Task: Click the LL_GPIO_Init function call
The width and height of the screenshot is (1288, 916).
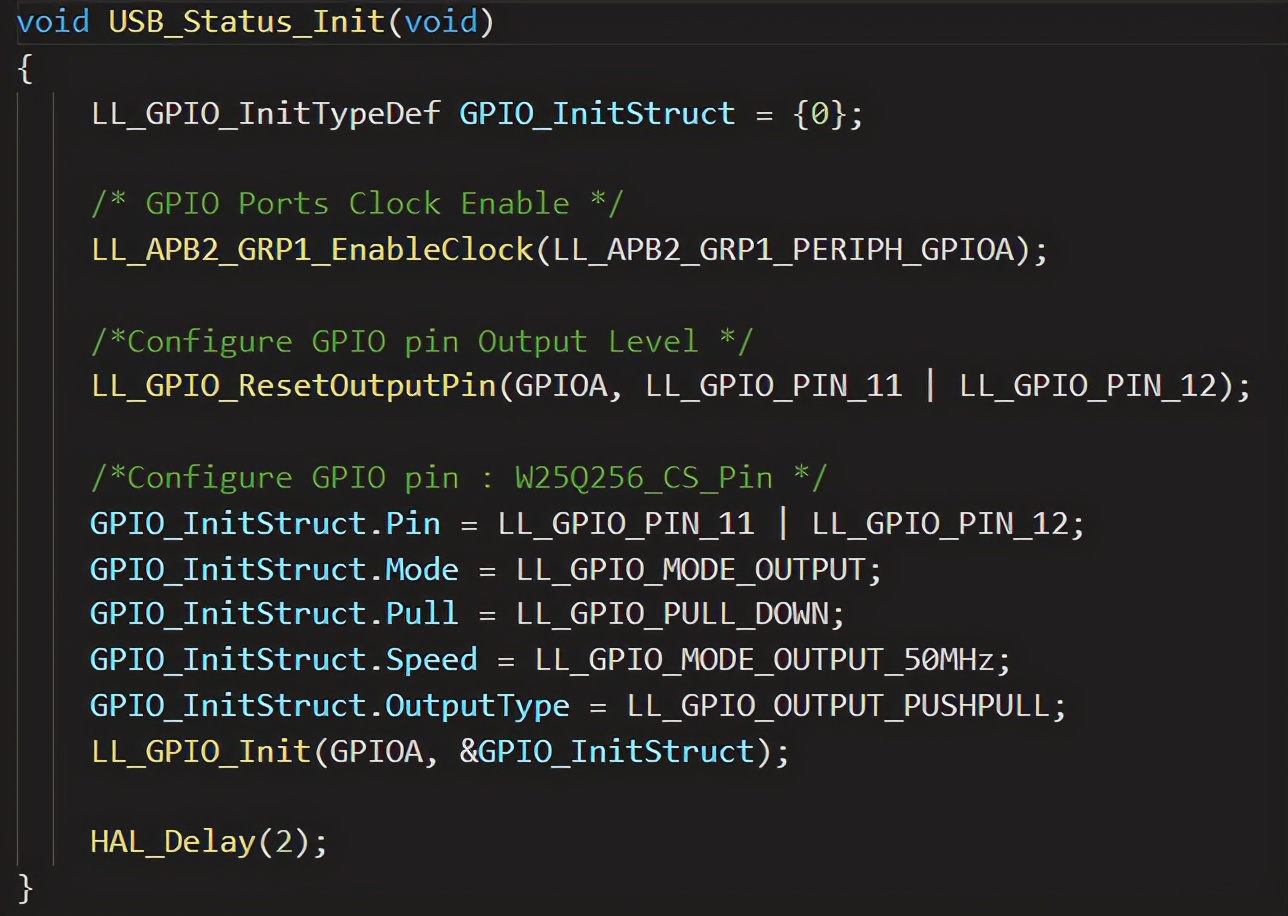Action: (201, 750)
